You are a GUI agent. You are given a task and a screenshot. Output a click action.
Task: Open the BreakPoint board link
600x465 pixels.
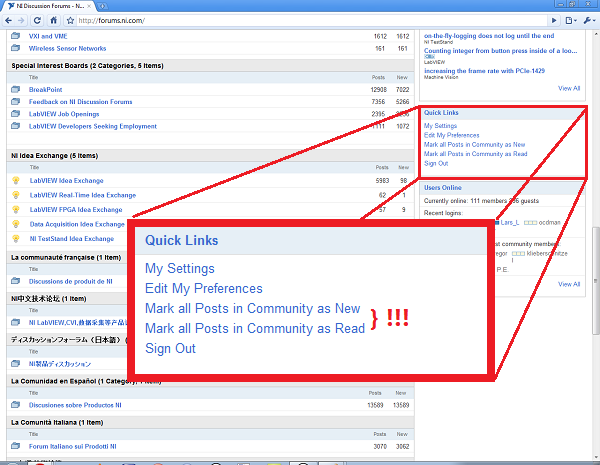pos(46,90)
